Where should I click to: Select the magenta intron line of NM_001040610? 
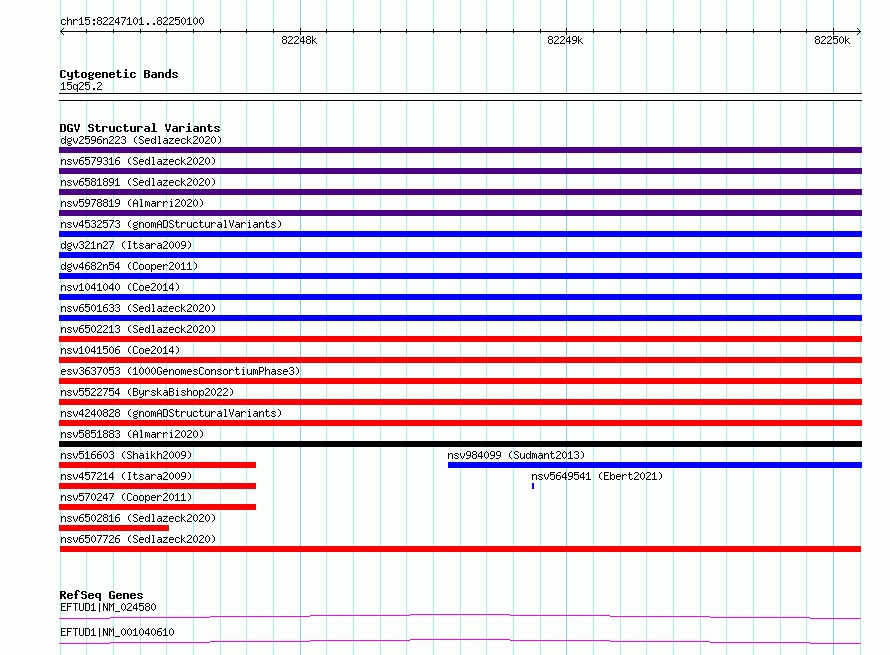tap(460, 641)
